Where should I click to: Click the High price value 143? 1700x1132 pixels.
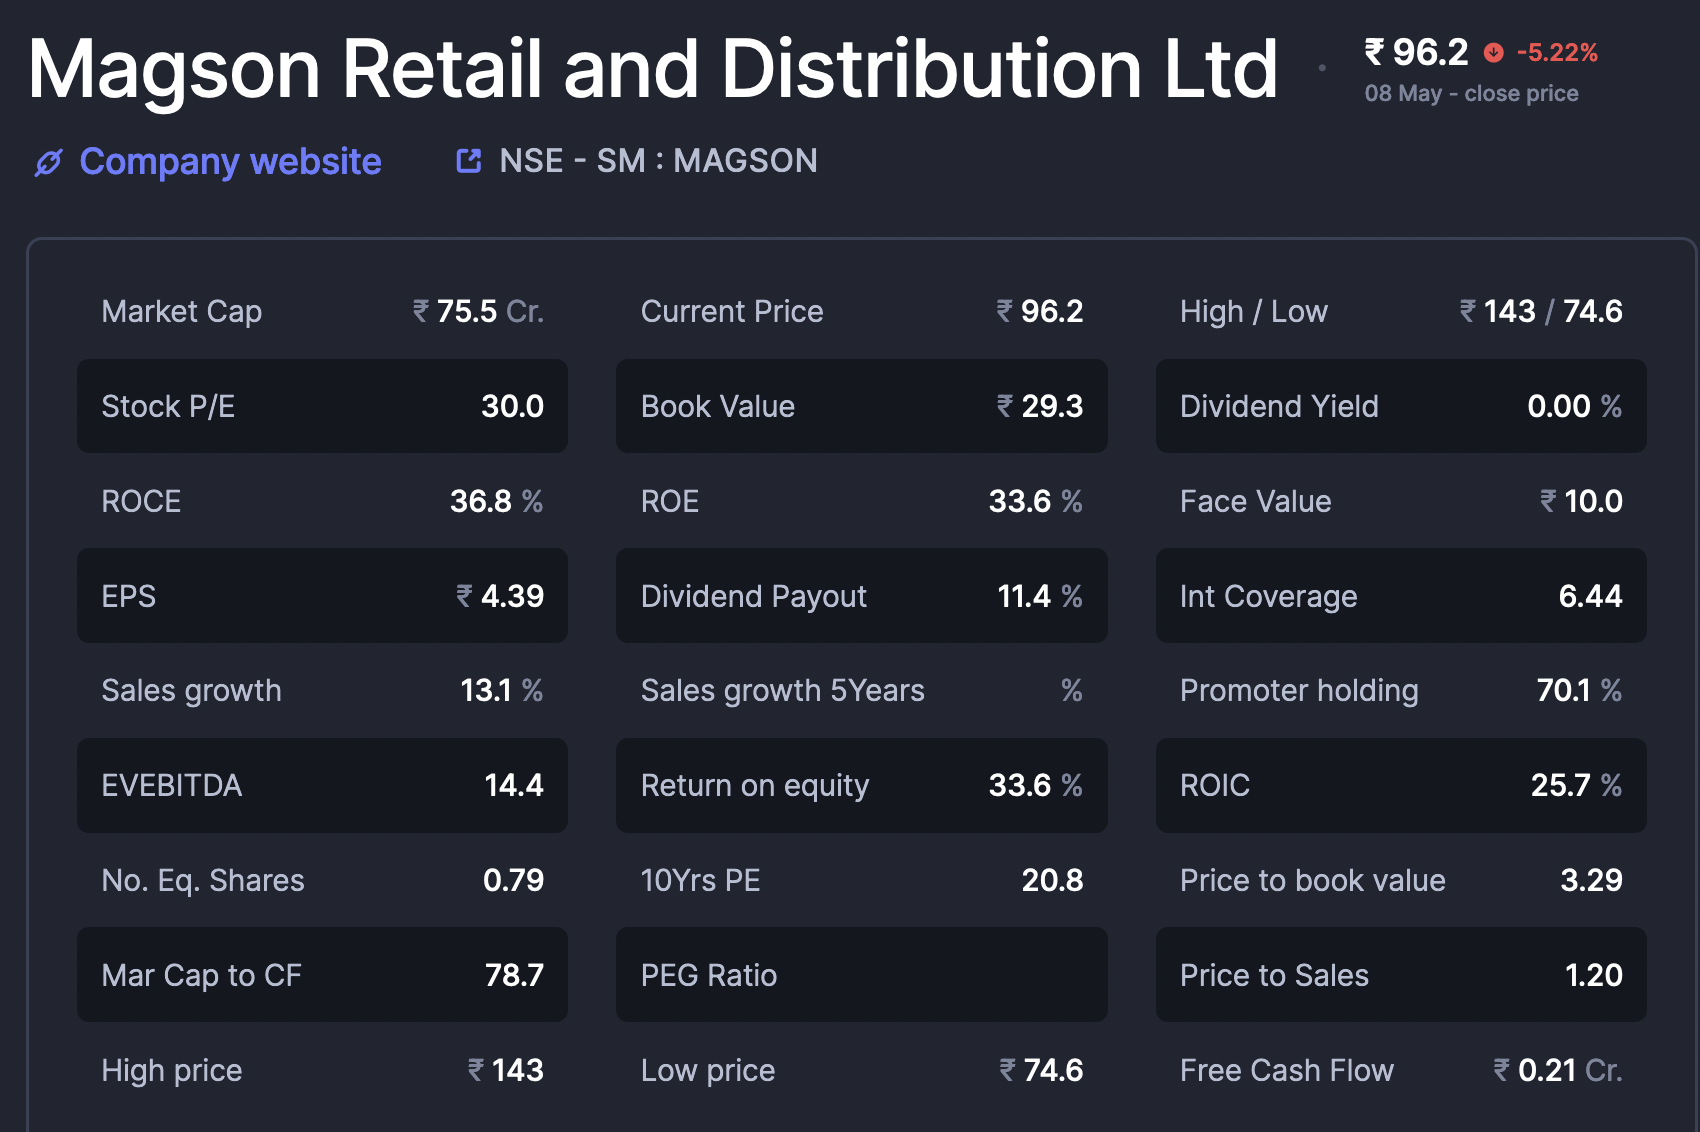pos(505,1070)
